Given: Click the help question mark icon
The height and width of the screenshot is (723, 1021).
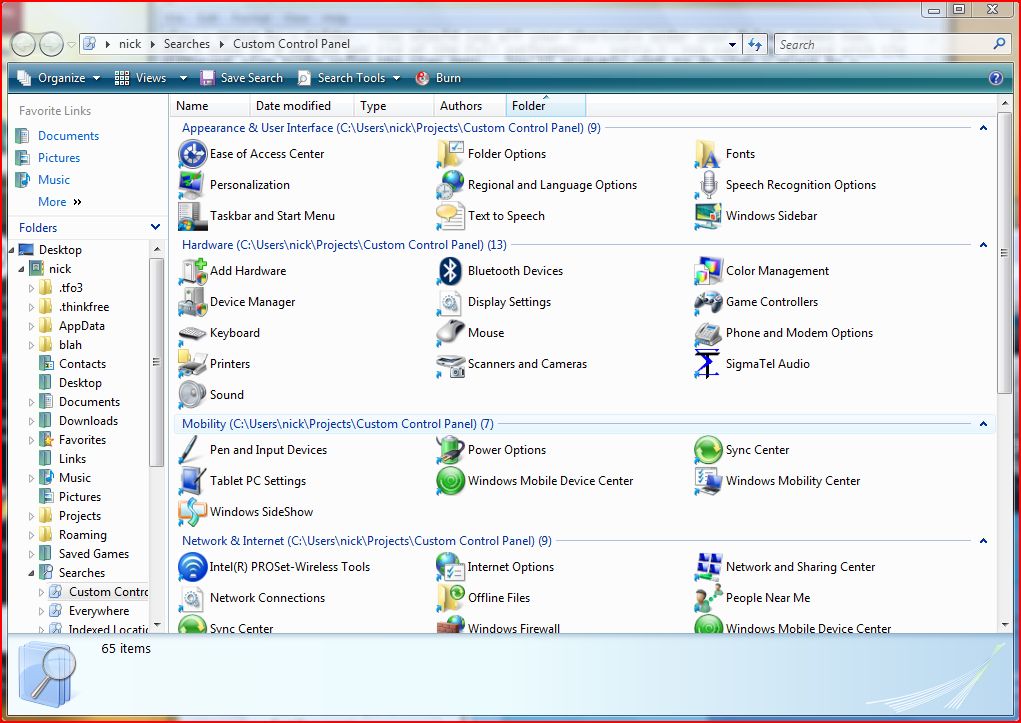Looking at the screenshot, I should [x=996, y=78].
